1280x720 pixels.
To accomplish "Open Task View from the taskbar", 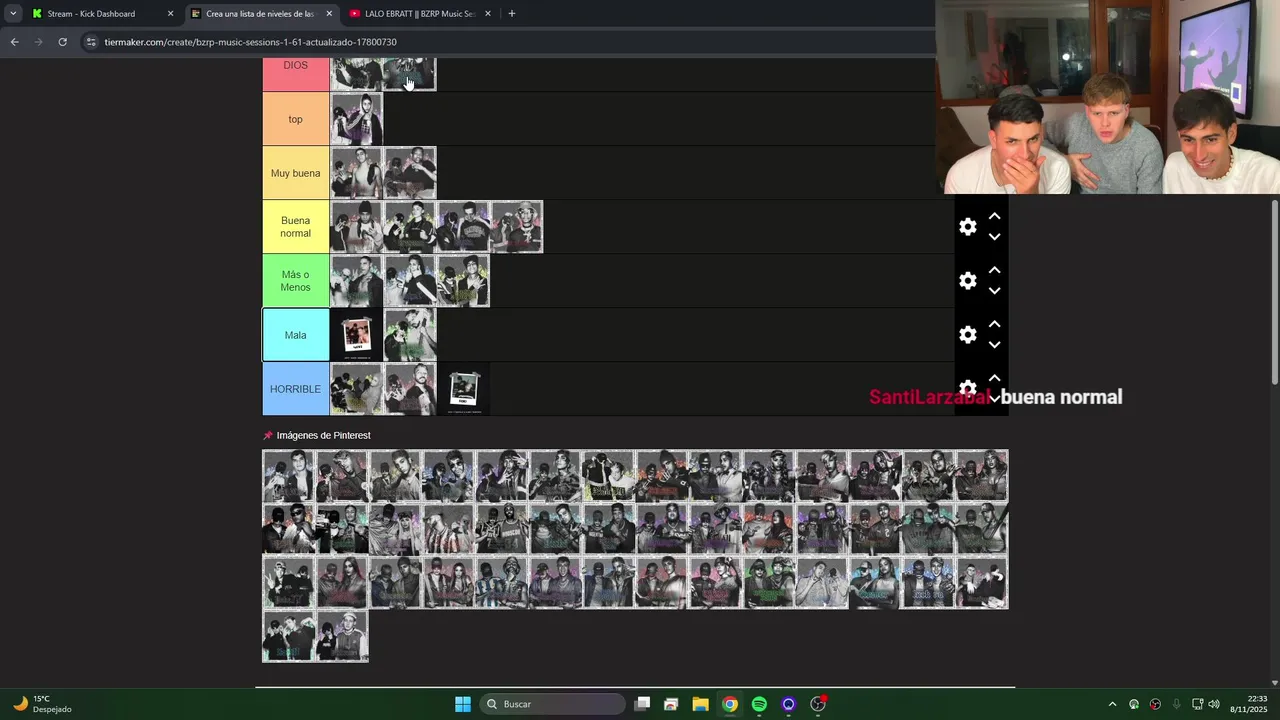I will [x=643, y=704].
